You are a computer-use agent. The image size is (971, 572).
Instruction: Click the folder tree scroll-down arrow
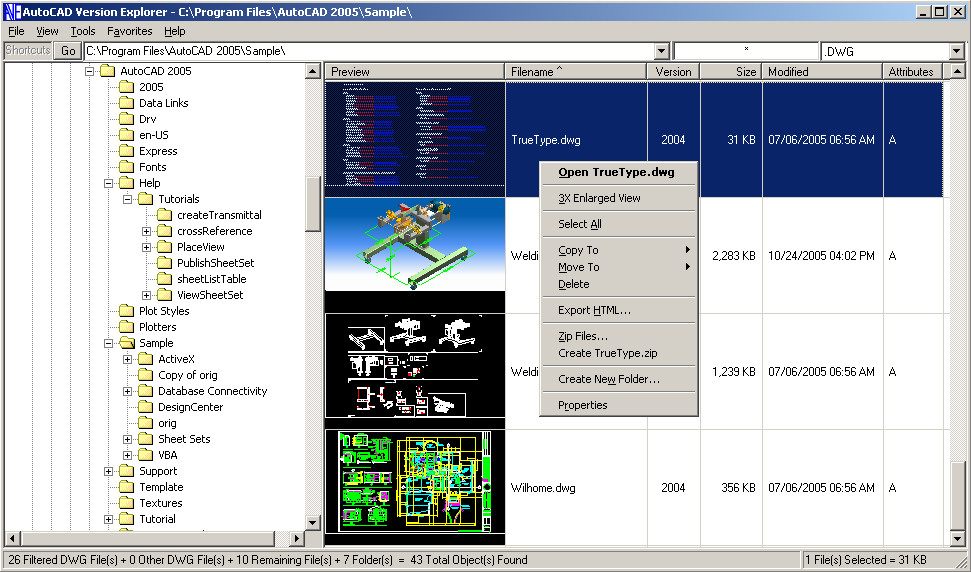313,523
